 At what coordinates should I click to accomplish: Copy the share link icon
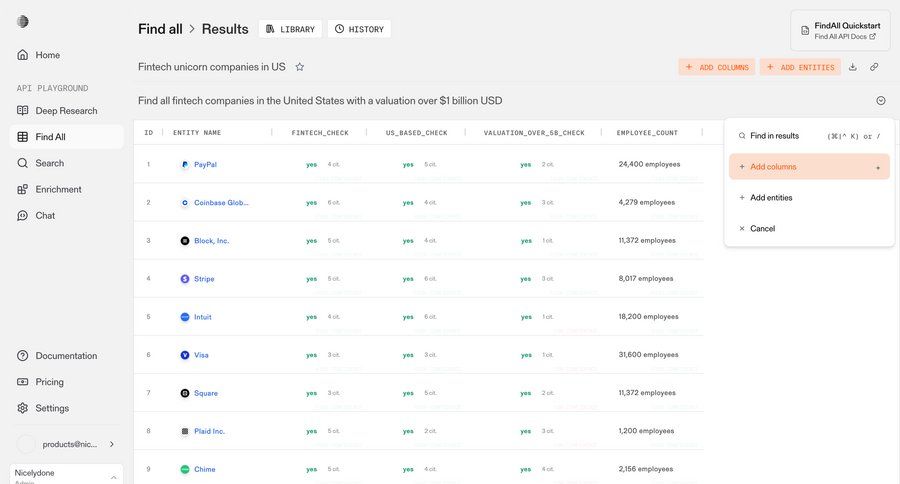[874, 67]
